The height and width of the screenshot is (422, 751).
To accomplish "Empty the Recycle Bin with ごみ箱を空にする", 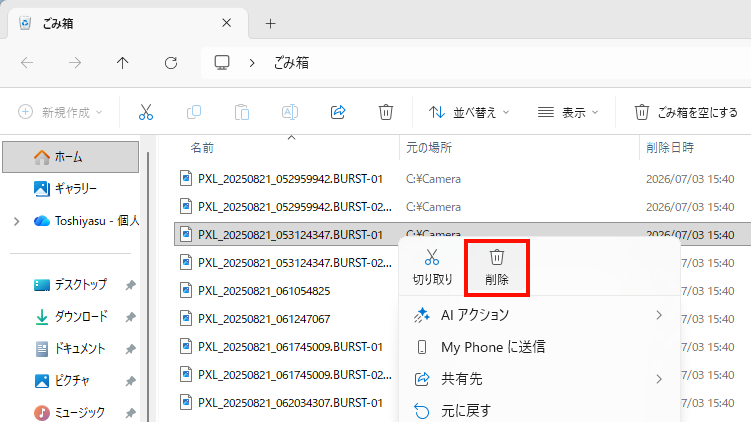I will pos(686,112).
